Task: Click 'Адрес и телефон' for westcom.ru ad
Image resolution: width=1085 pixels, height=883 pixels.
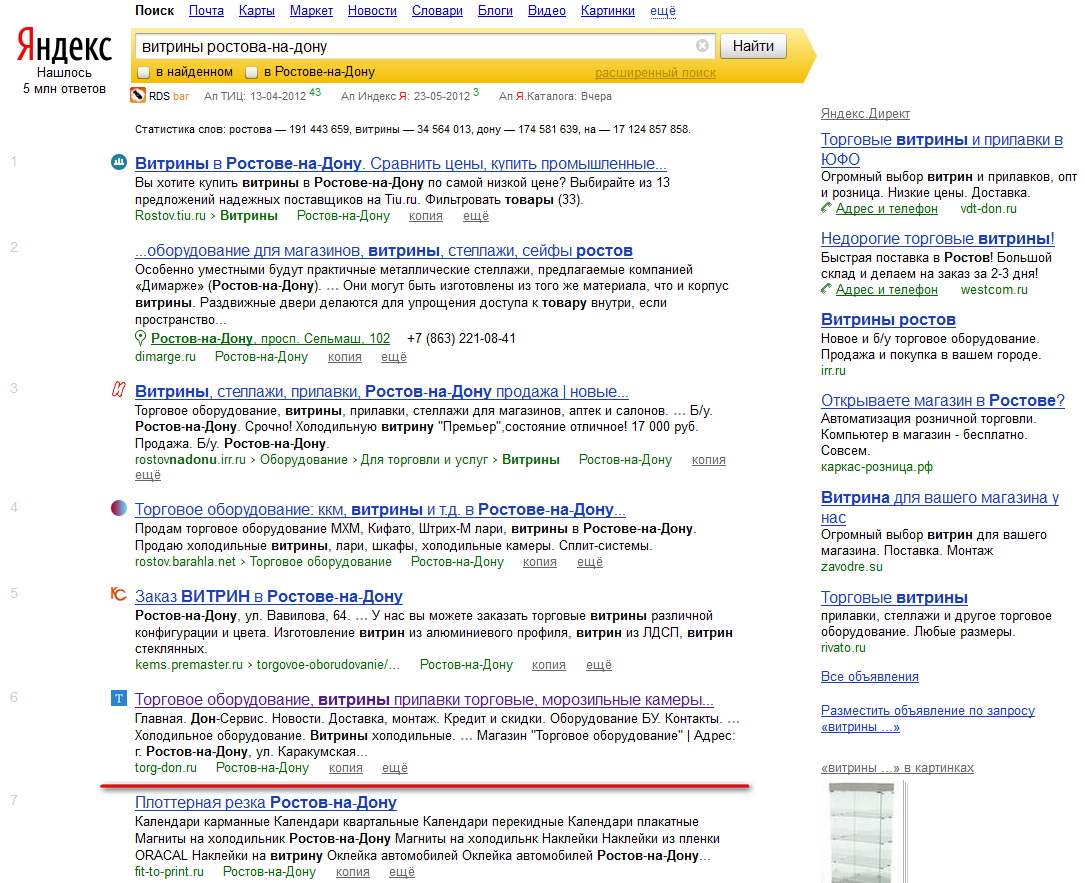Action: [886, 290]
